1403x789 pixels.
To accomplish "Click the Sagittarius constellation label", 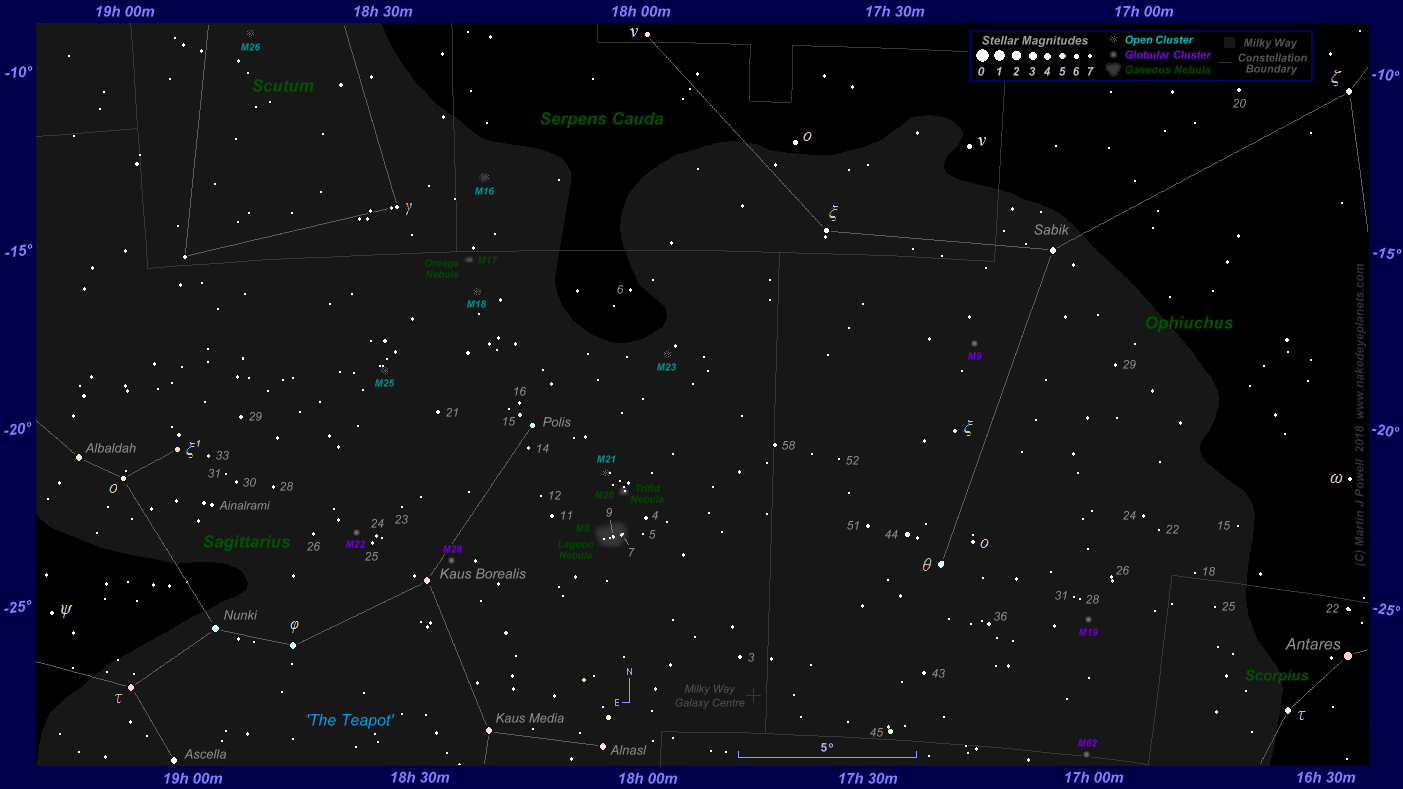I will pos(246,542).
